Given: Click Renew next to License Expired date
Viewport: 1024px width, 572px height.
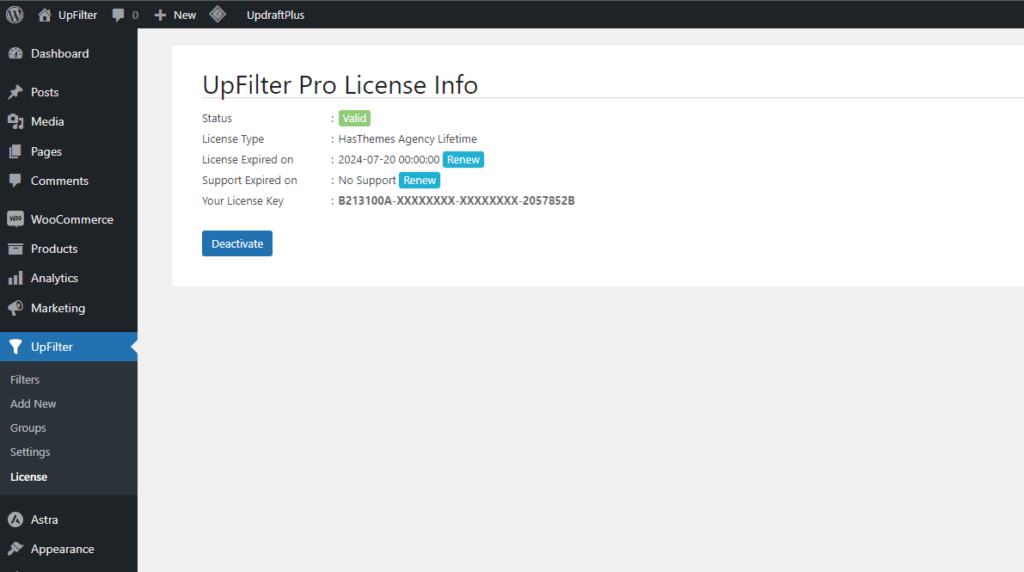Looking at the screenshot, I should click(x=463, y=160).
